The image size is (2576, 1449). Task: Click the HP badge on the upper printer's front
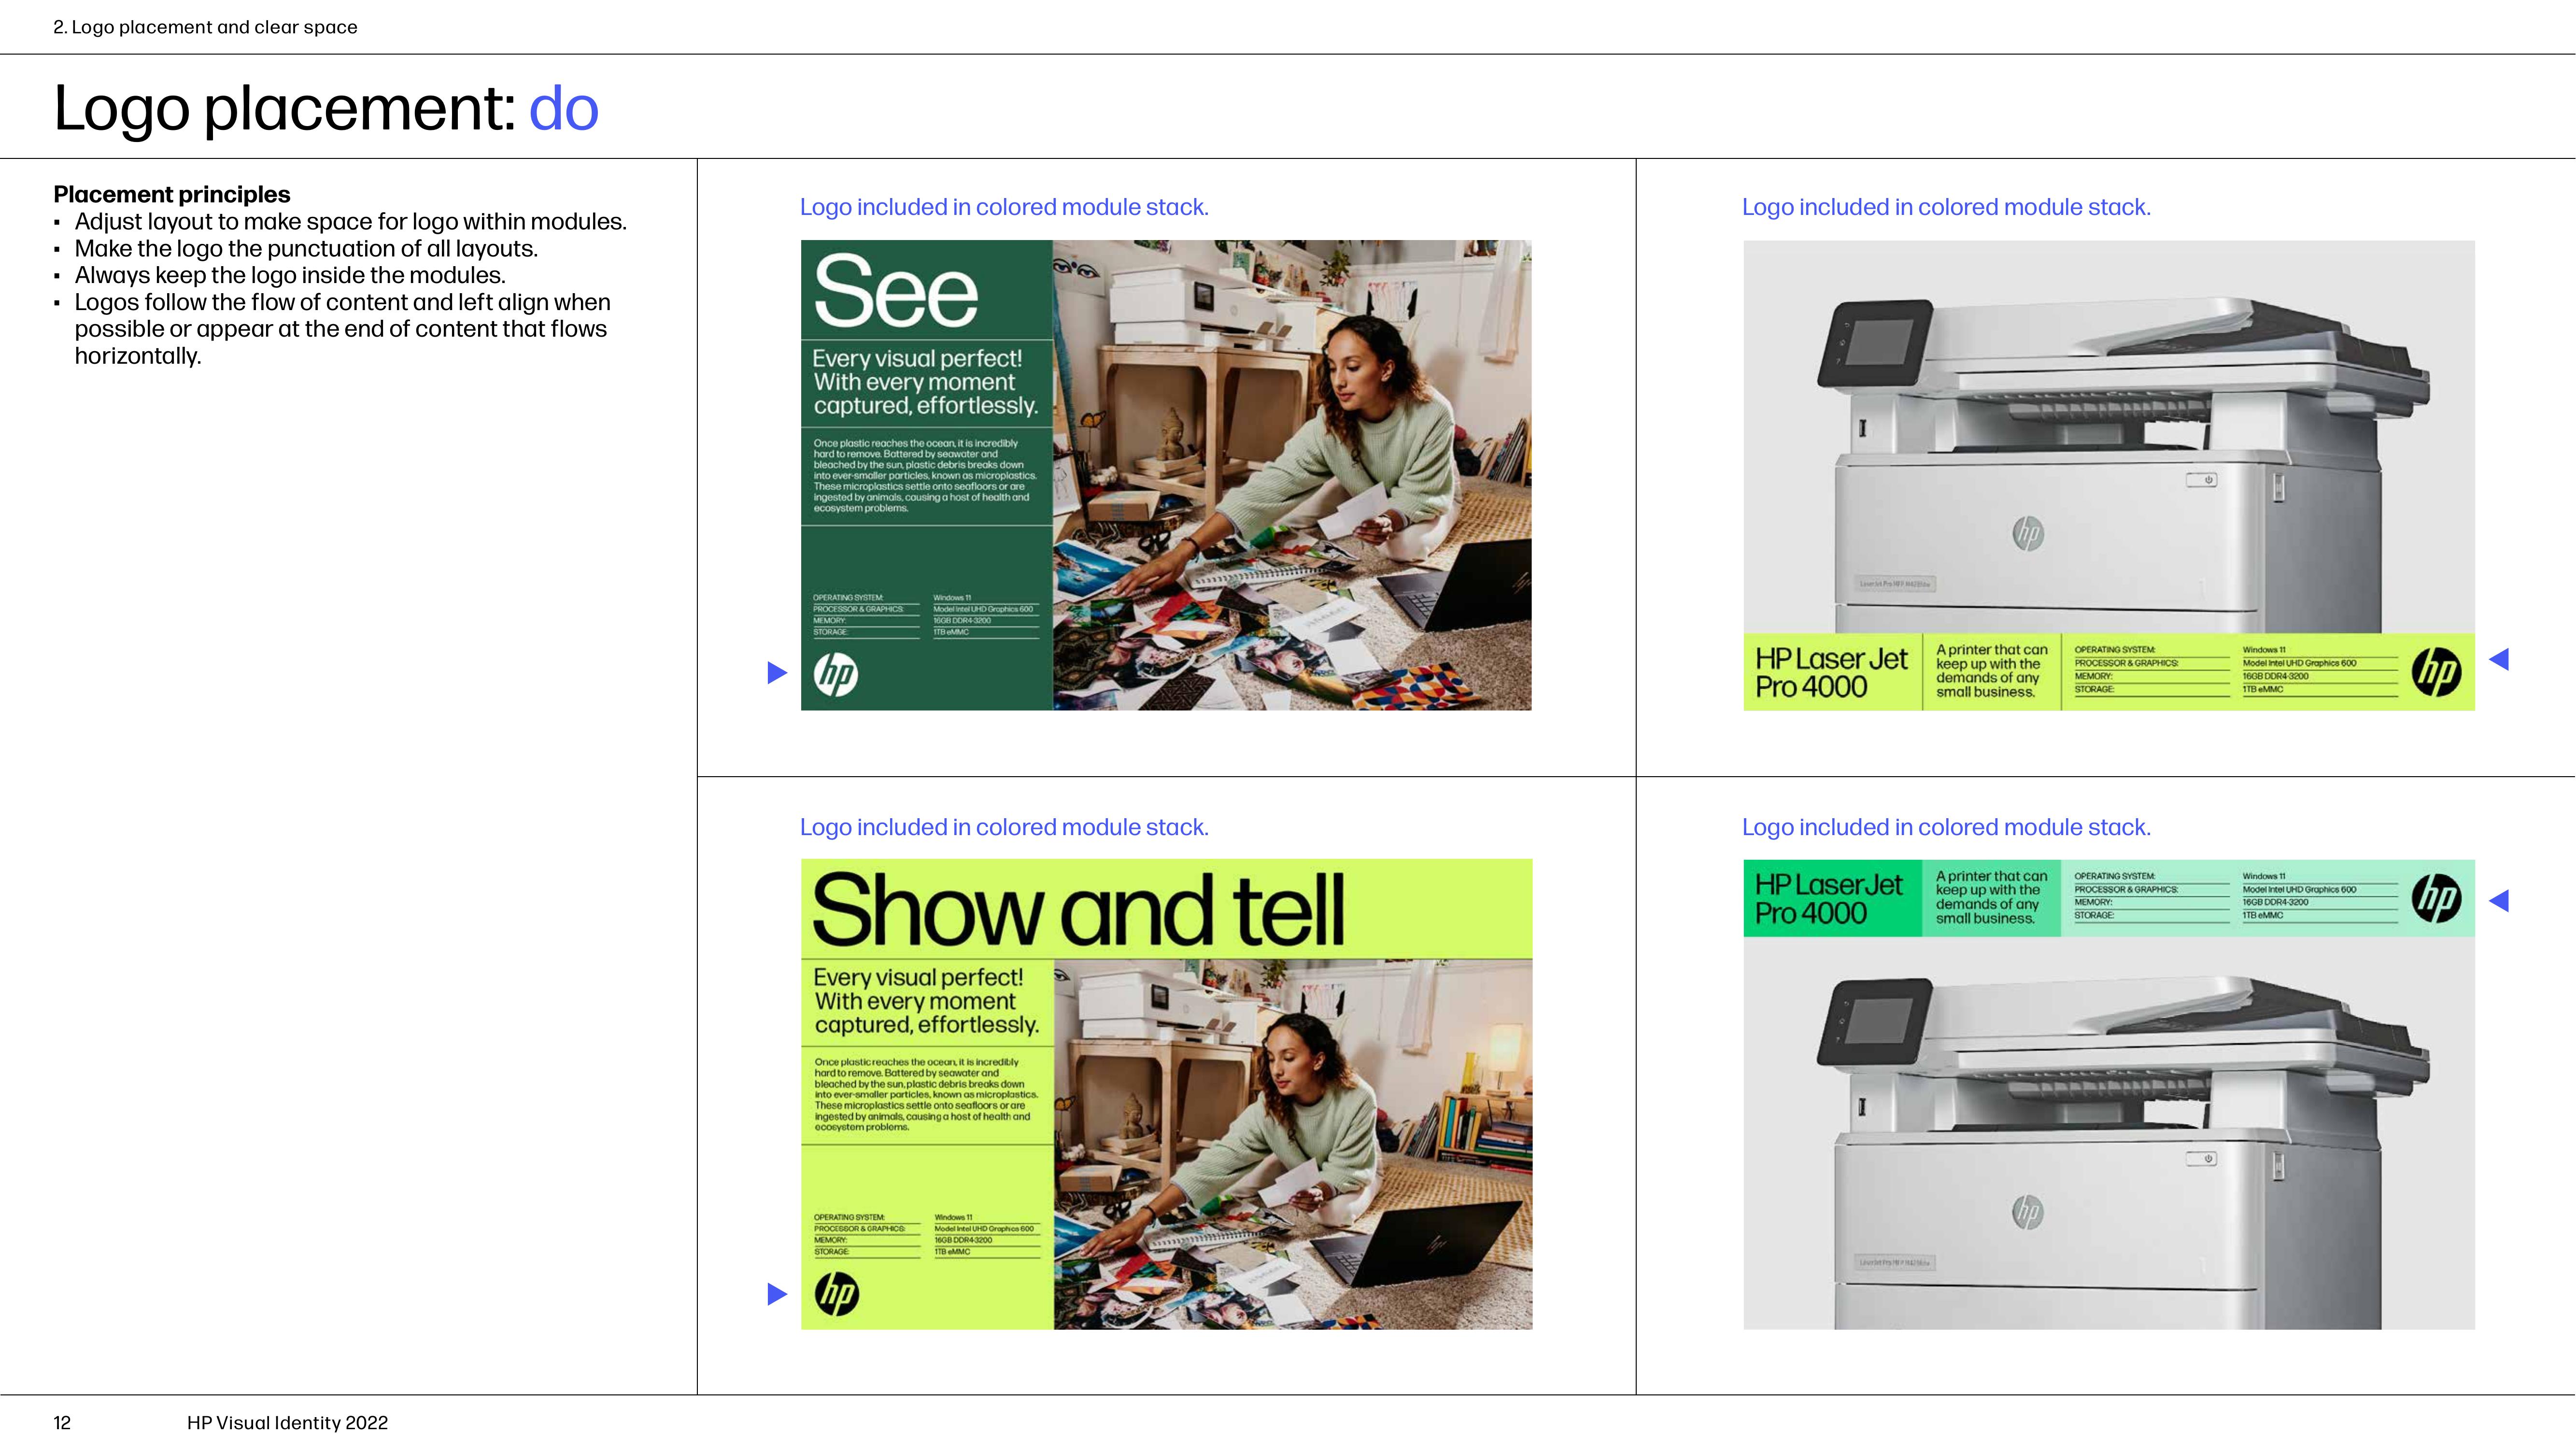click(2028, 533)
